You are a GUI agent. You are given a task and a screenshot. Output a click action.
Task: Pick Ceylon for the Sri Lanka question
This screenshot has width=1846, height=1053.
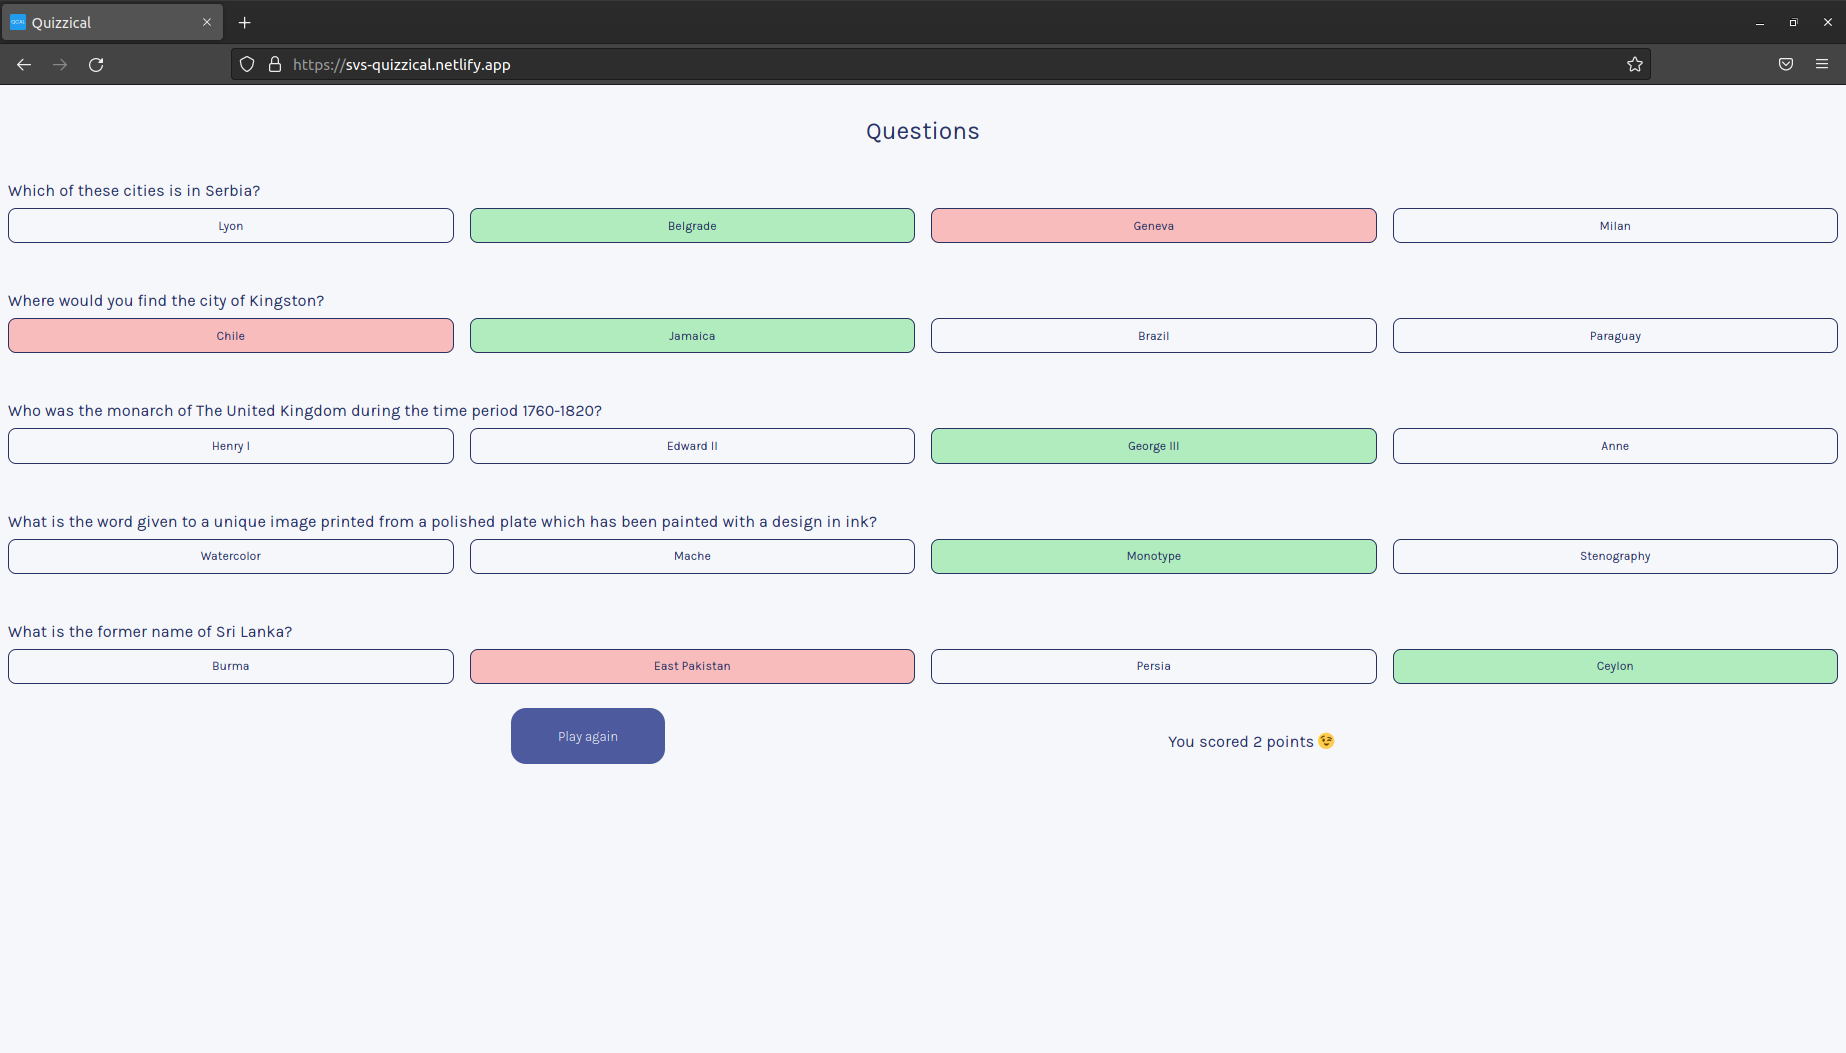coord(1614,666)
